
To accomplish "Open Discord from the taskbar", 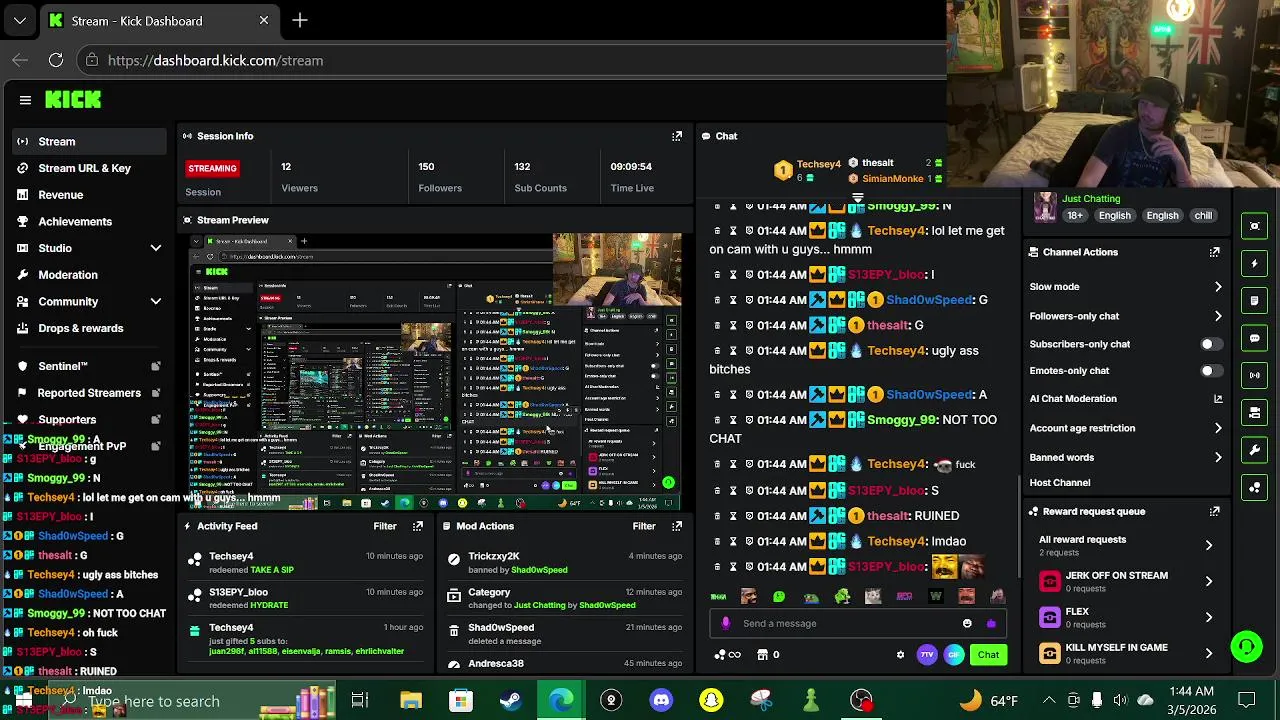I will [x=661, y=700].
